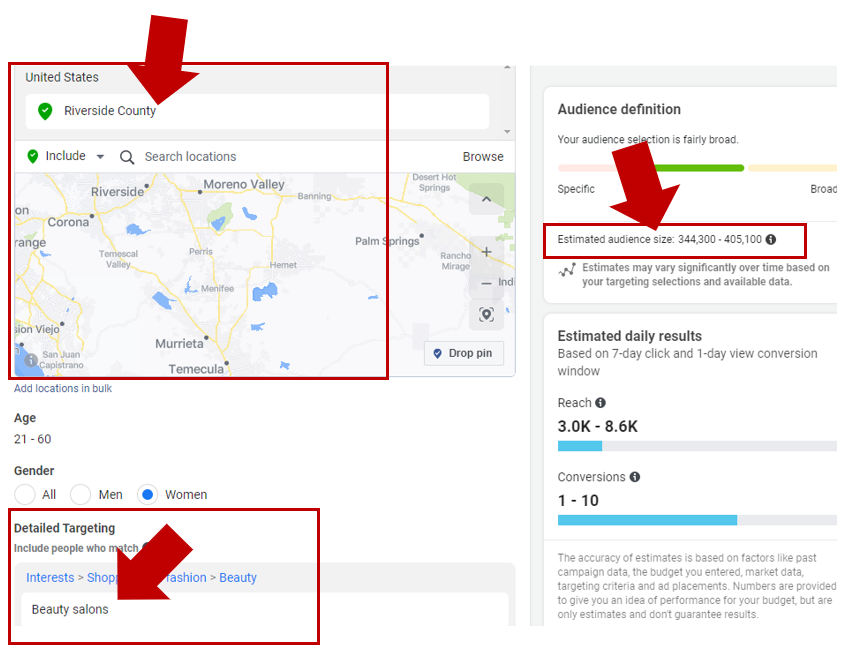The image size is (859, 657).
Task: Click the Estimated daily results heading
Action: 629,336
